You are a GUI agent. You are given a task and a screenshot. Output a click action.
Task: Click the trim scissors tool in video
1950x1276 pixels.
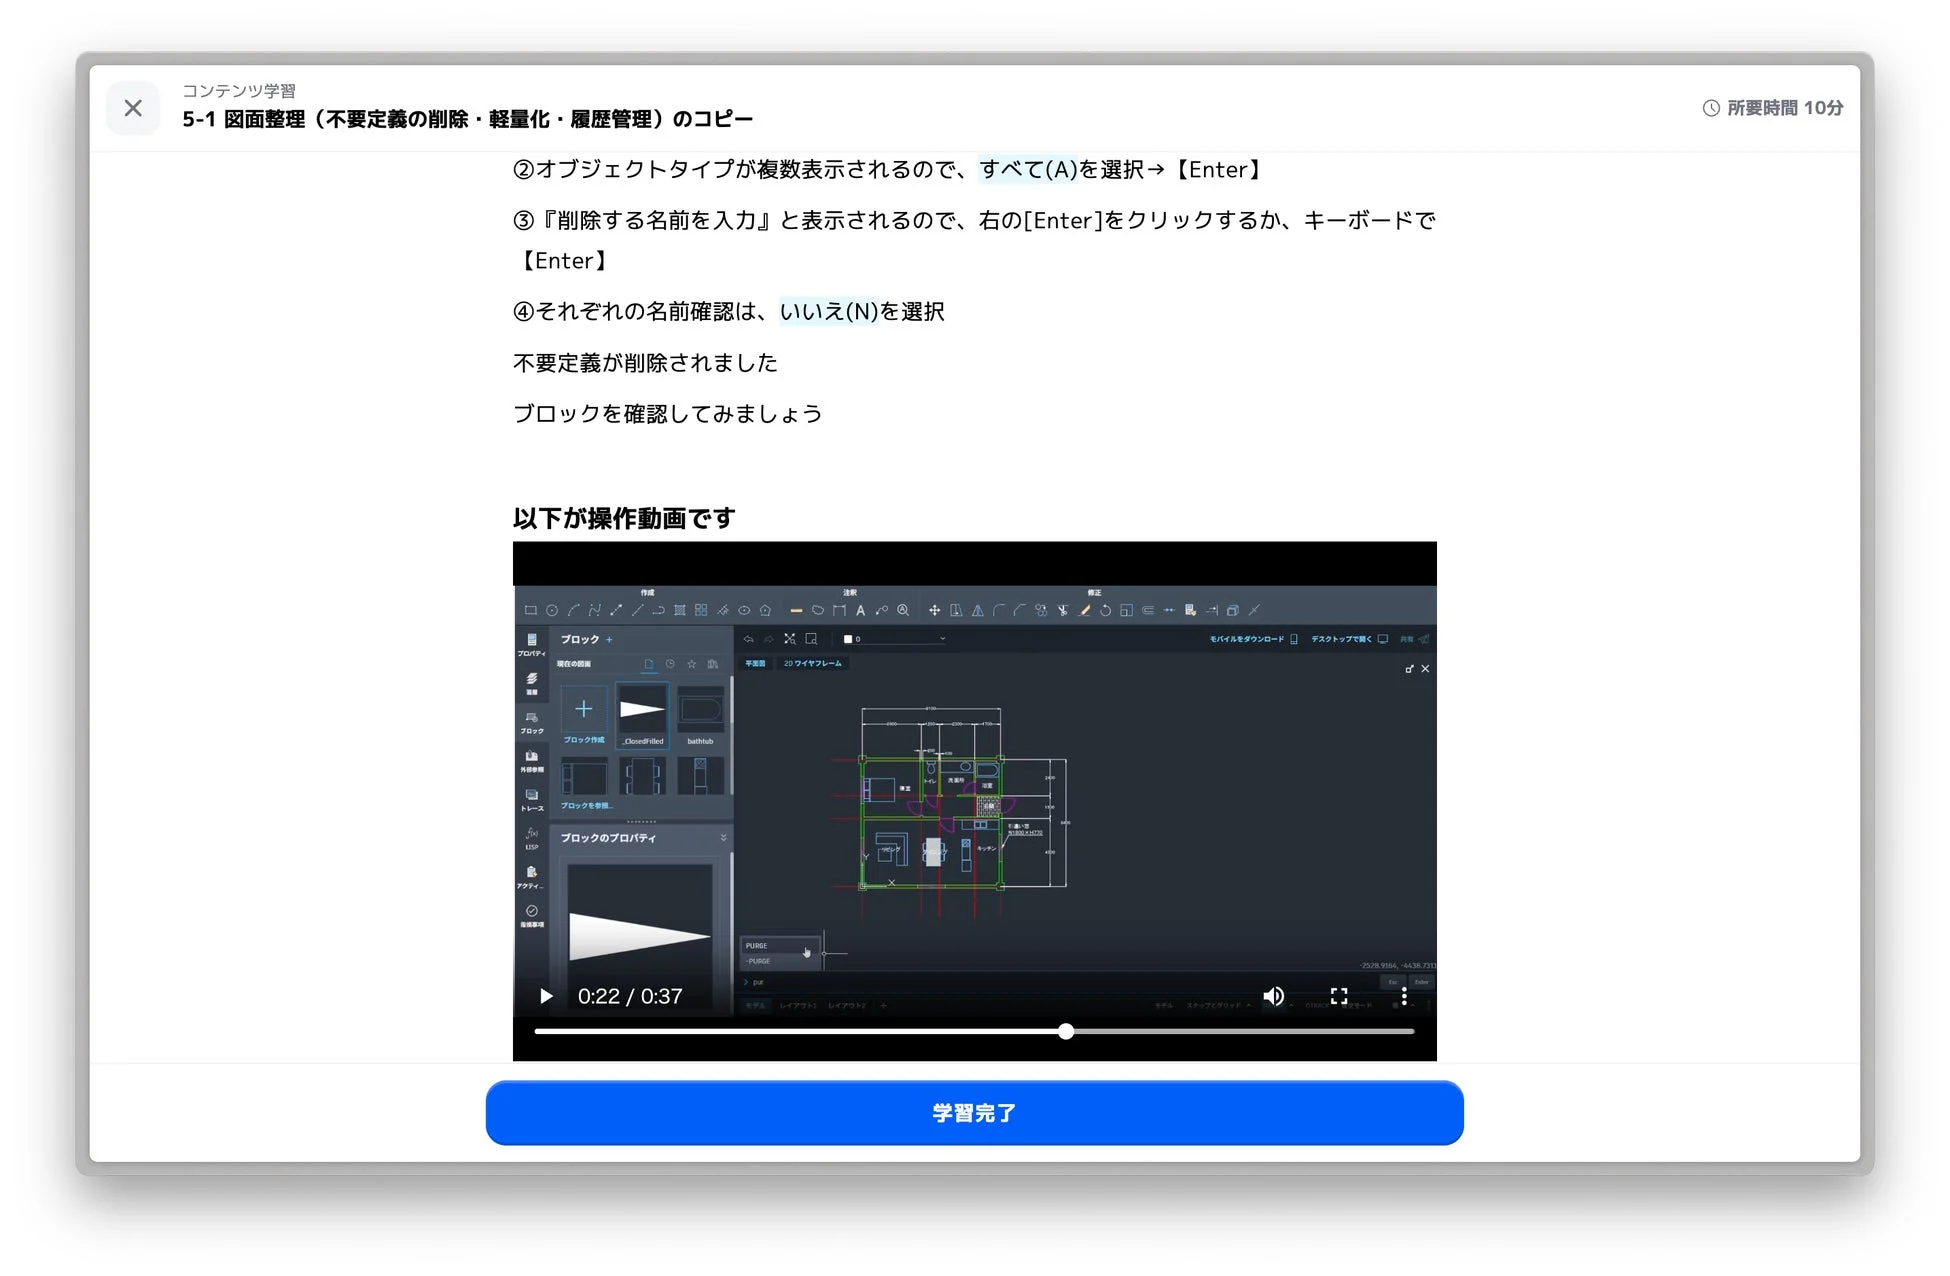pyautogui.click(x=1062, y=610)
